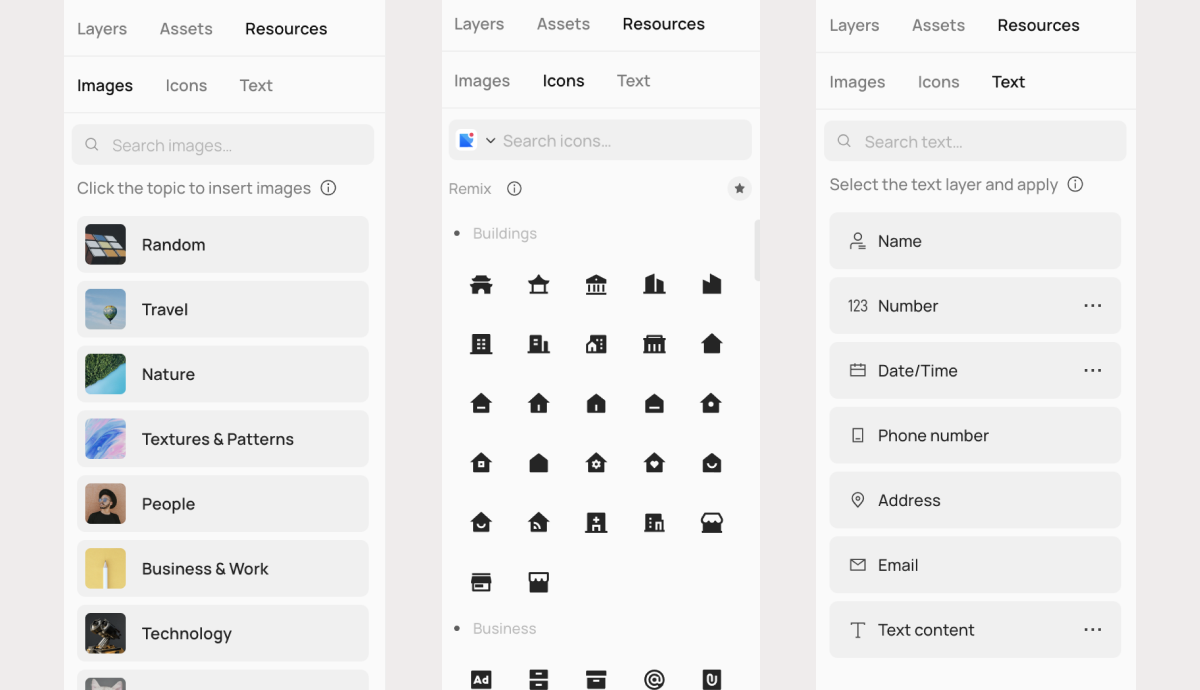
Task: Click the Travel balloon image thumbnail
Action: 106,310
